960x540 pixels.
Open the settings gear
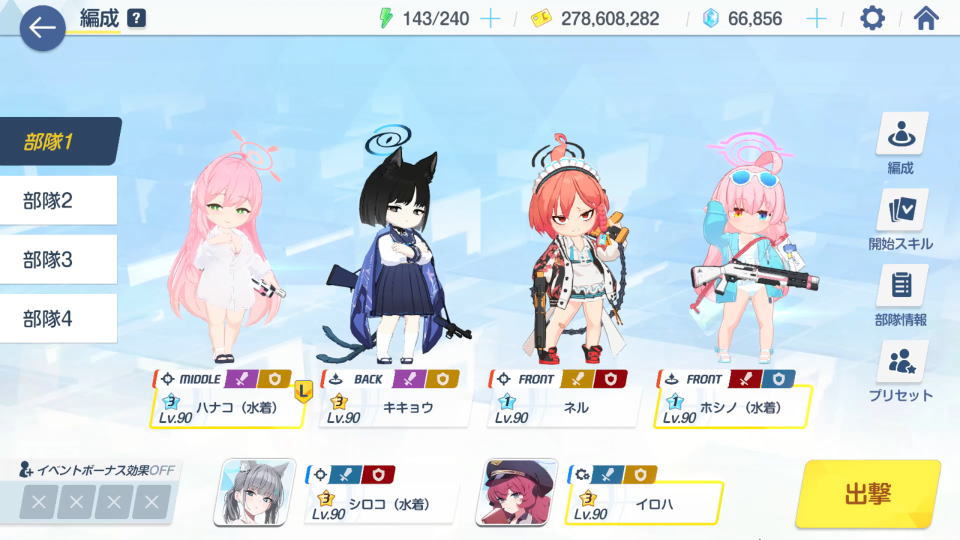tap(872, 18)
